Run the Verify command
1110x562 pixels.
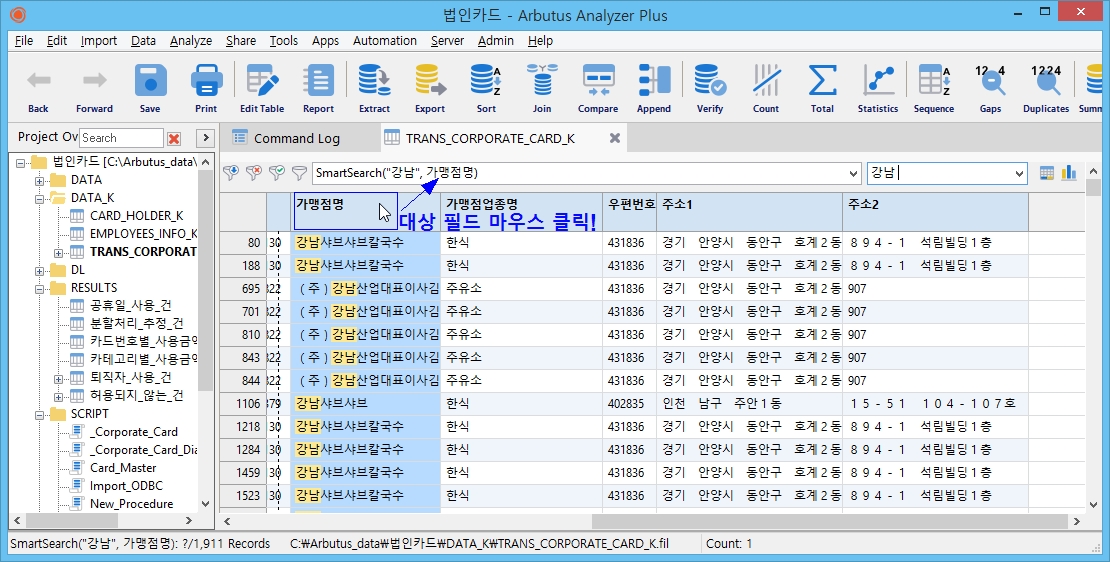point(709,88)
